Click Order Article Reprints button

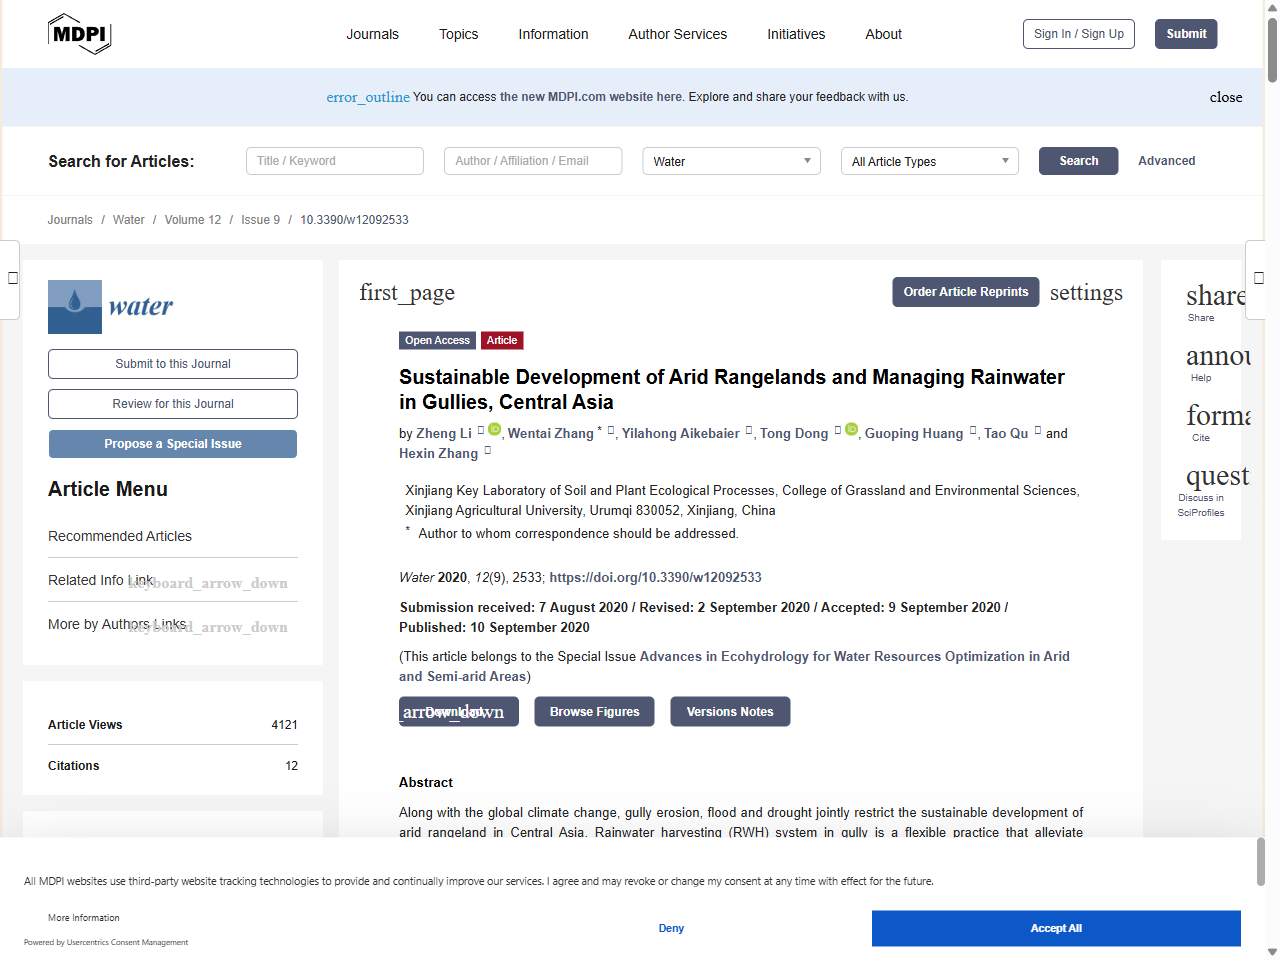965,292
